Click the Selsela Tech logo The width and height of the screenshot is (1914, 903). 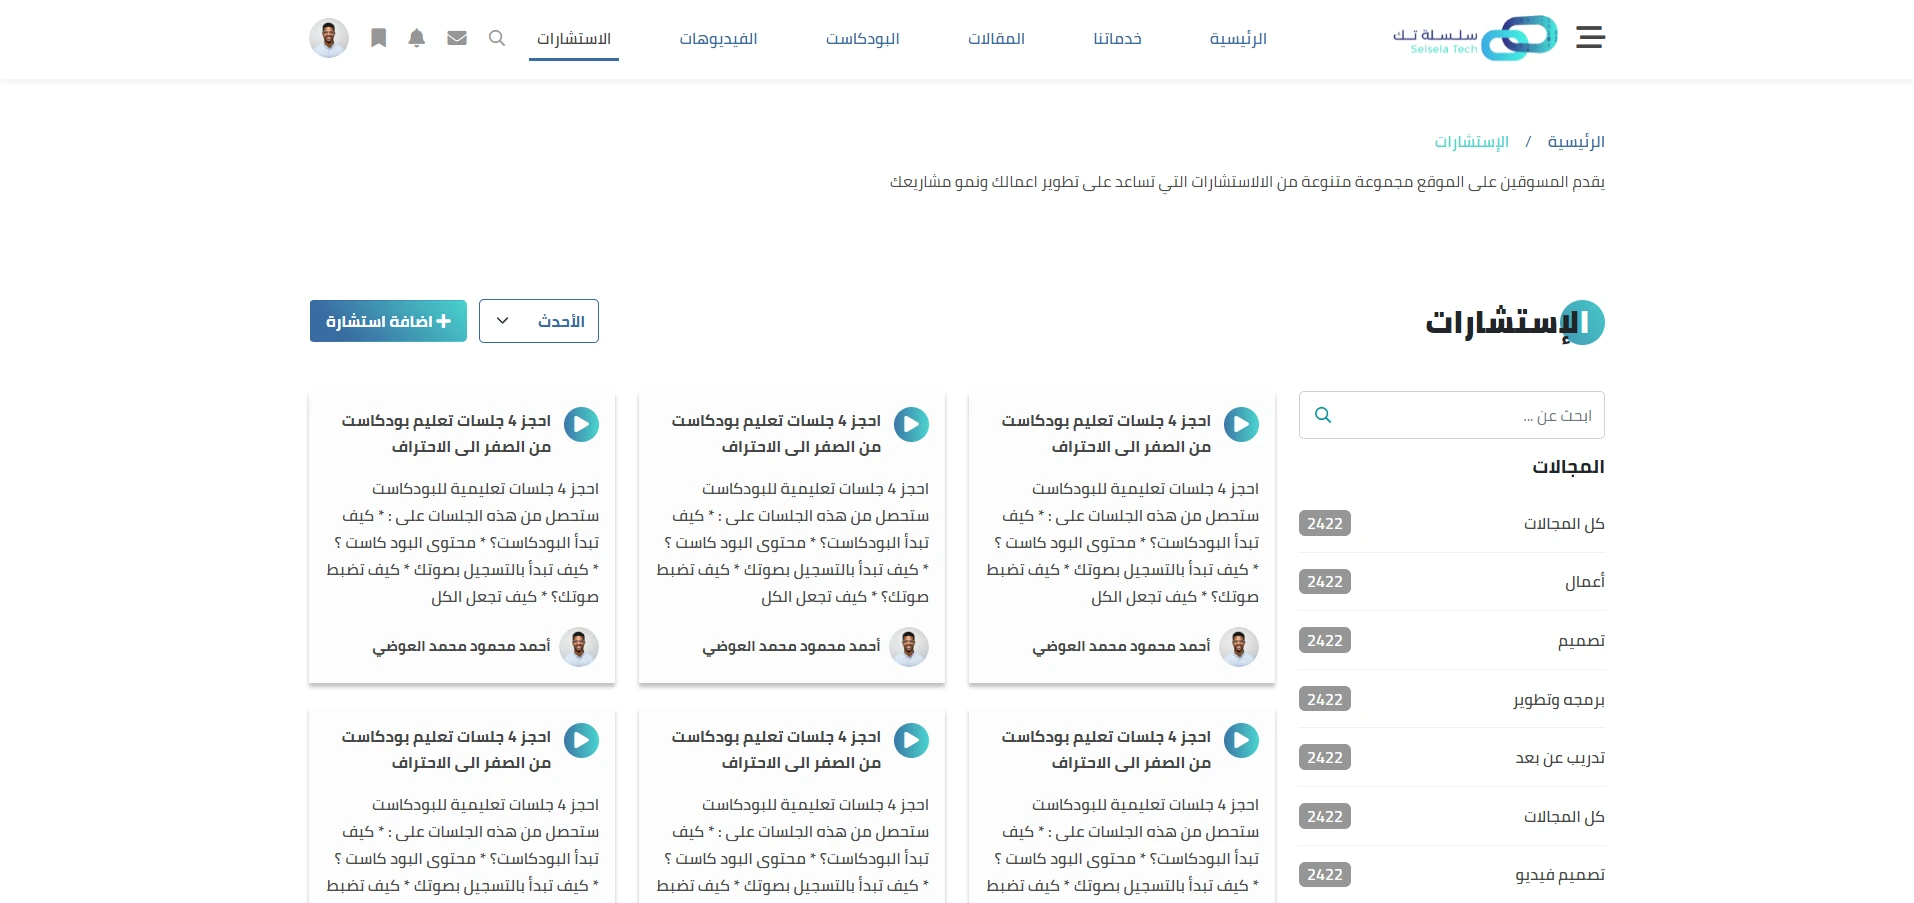coord(1476,38)
